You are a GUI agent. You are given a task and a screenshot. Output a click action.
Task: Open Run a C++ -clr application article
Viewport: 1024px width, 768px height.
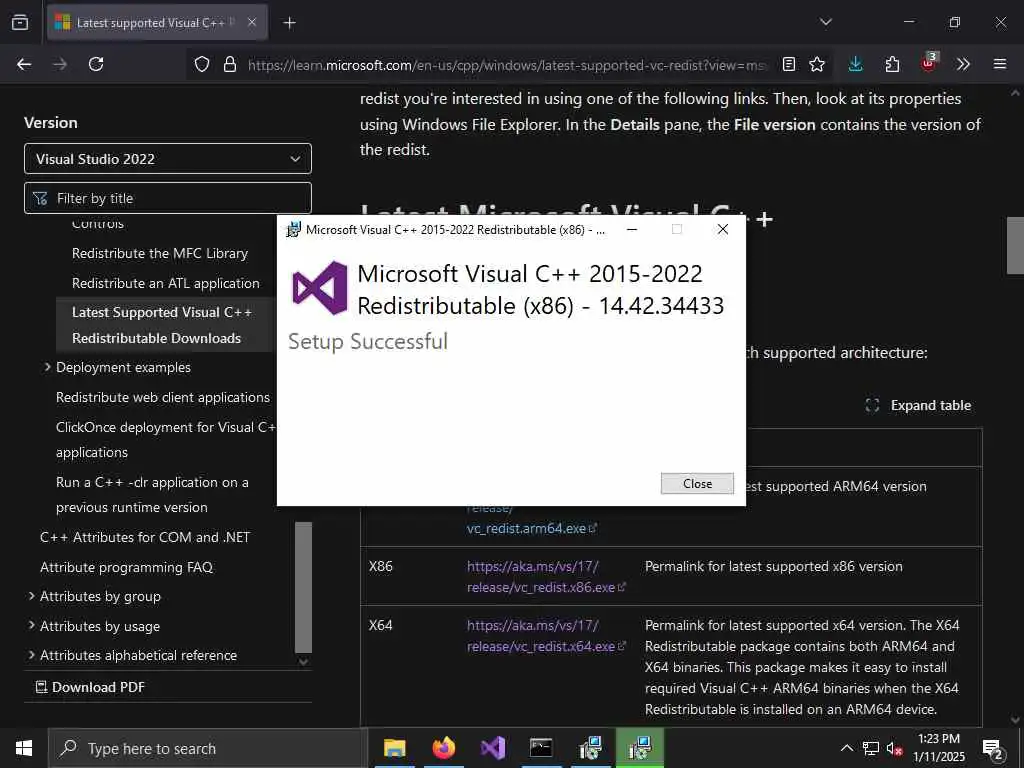click(152, 494)
